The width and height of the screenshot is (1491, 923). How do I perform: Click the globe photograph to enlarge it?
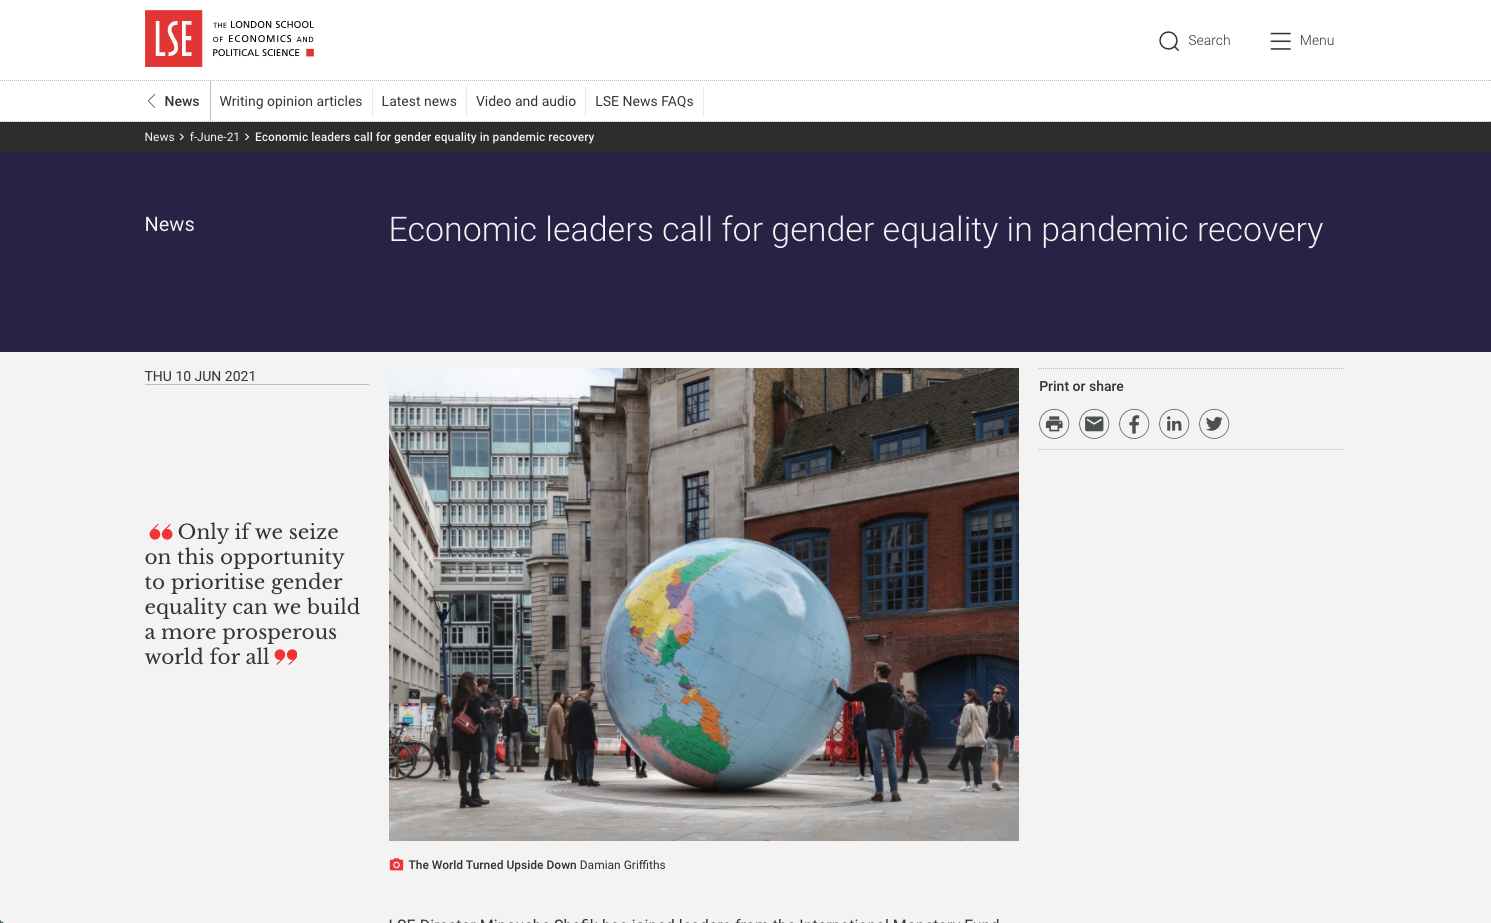click(703, 603)
